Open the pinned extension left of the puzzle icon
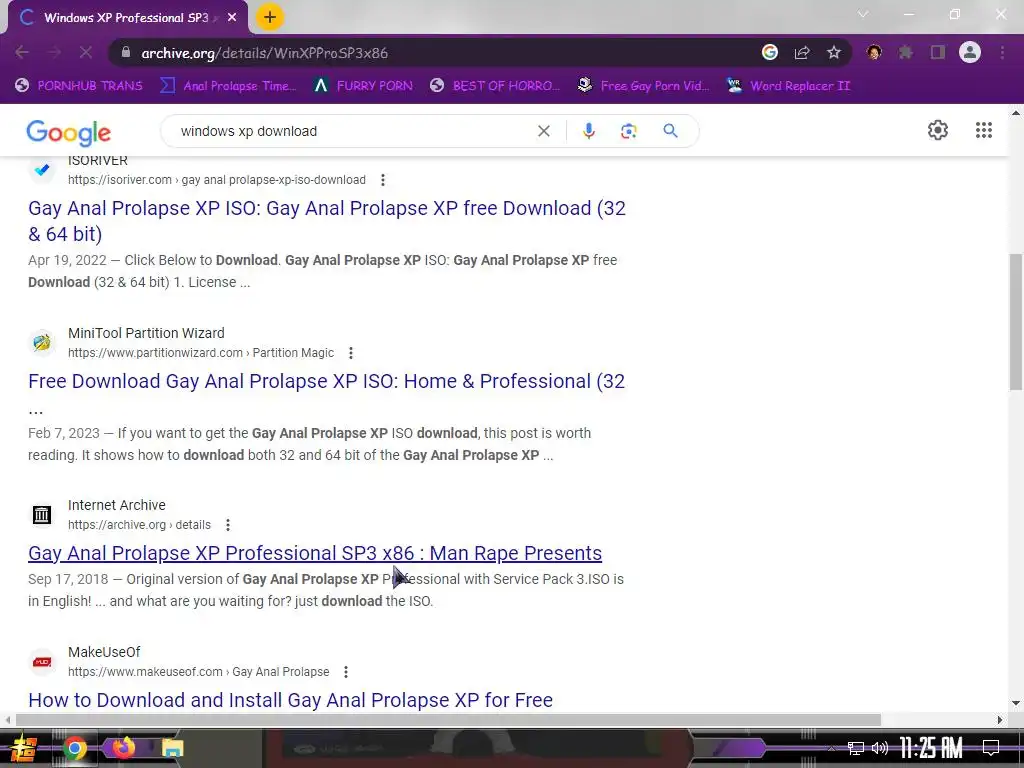Viewport: 1024px width, 768px height. pos(874,52)
